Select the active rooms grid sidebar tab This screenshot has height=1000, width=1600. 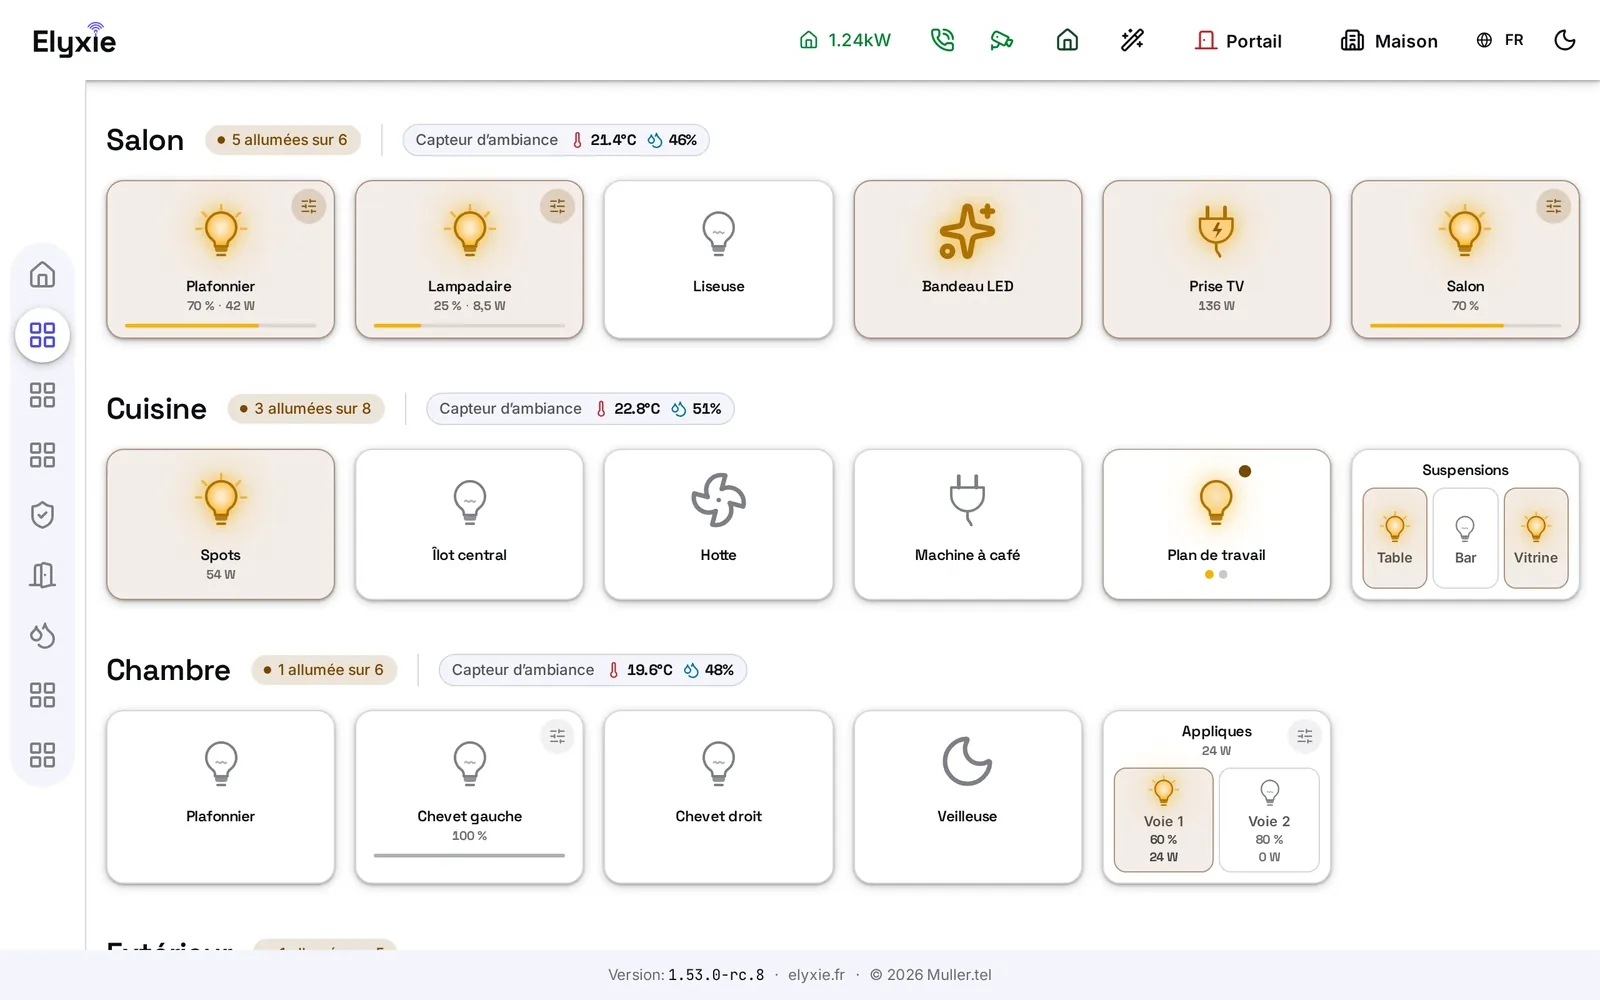(x=42, y=335)
